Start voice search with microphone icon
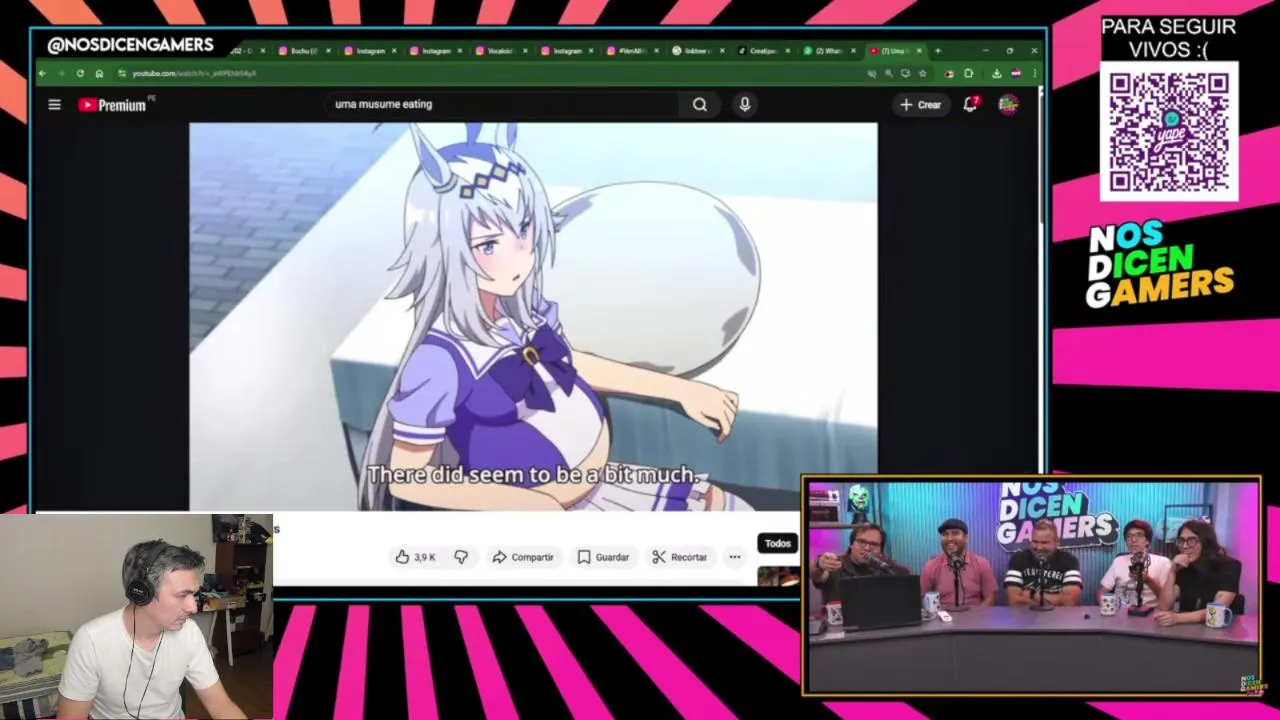This screenshot has width=1280, height=720. tap(745, 104)
